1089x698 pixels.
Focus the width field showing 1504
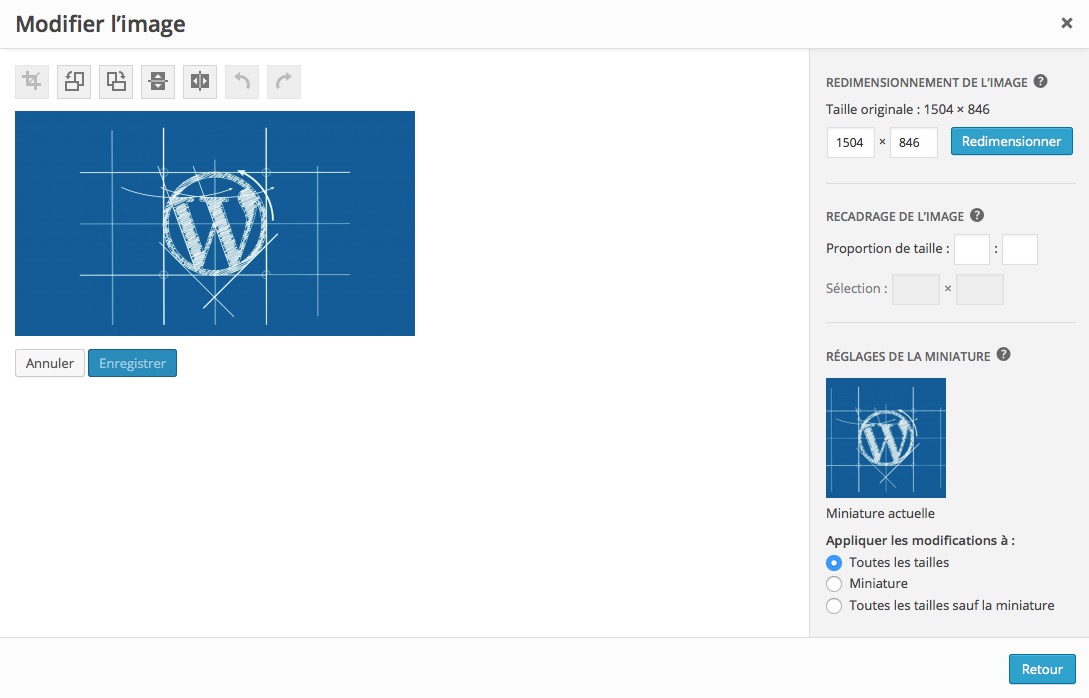(850, 142)
